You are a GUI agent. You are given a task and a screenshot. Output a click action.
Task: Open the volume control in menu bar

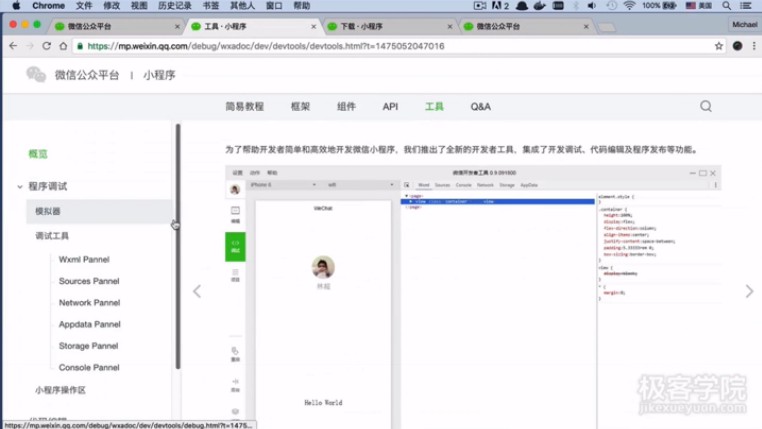coord(592,6)
